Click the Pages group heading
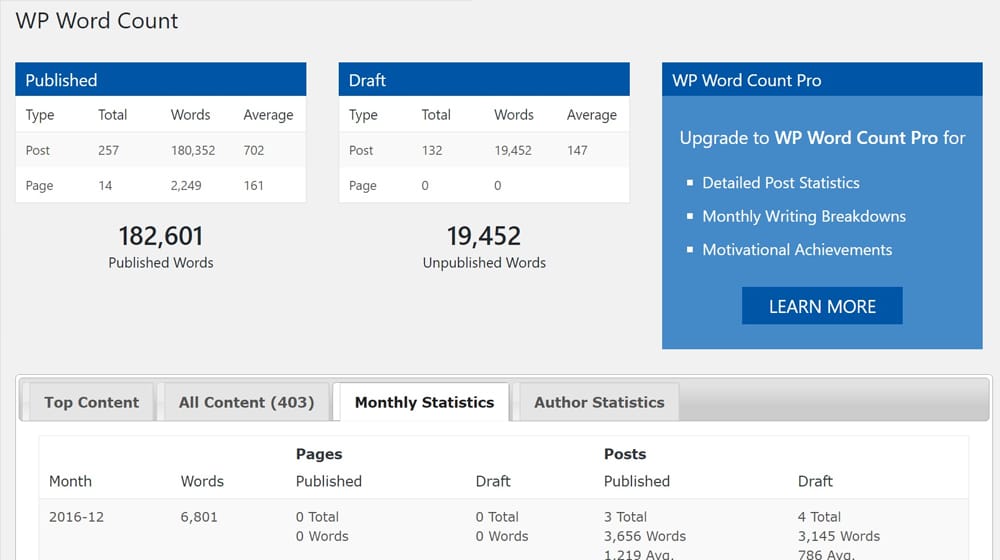The height and width of the screenshot is (560, 1000). coord(319,454)
